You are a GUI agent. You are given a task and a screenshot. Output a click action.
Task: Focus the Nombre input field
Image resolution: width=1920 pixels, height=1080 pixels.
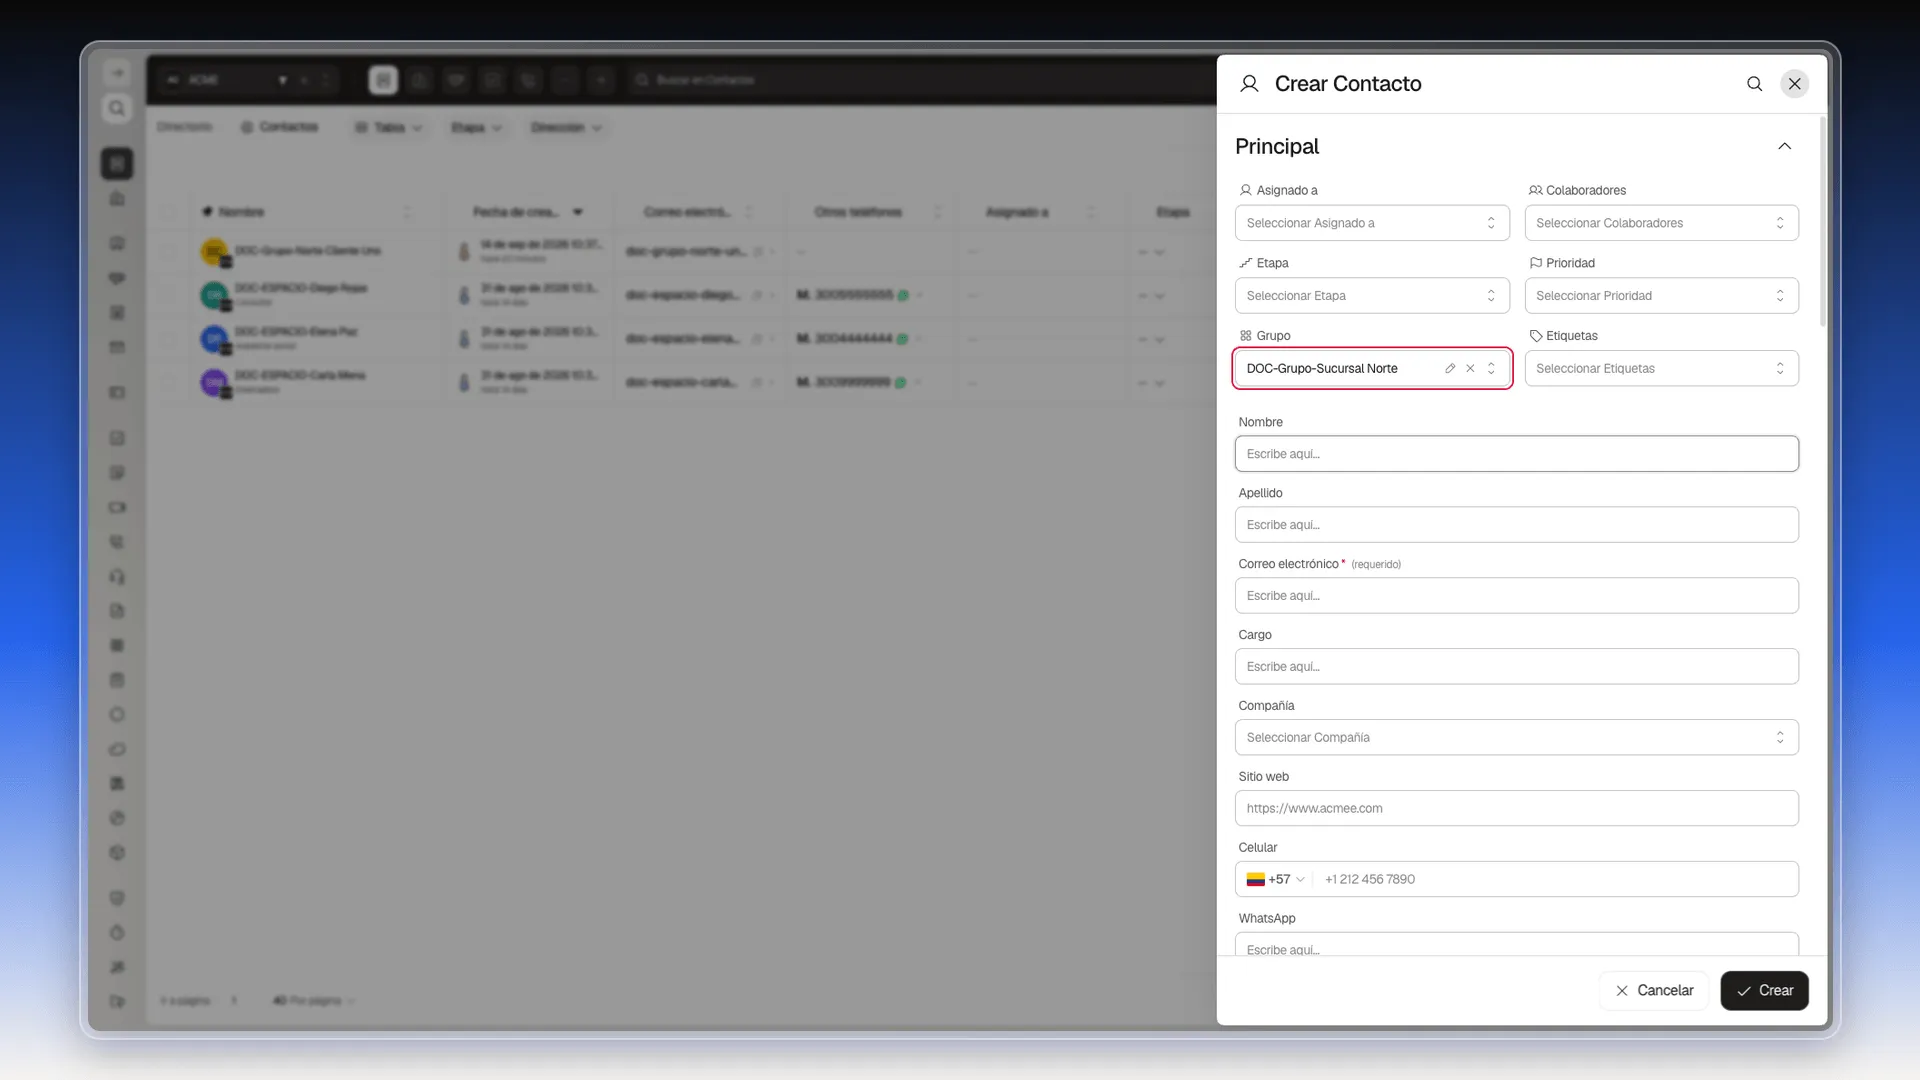point(1516,454)
